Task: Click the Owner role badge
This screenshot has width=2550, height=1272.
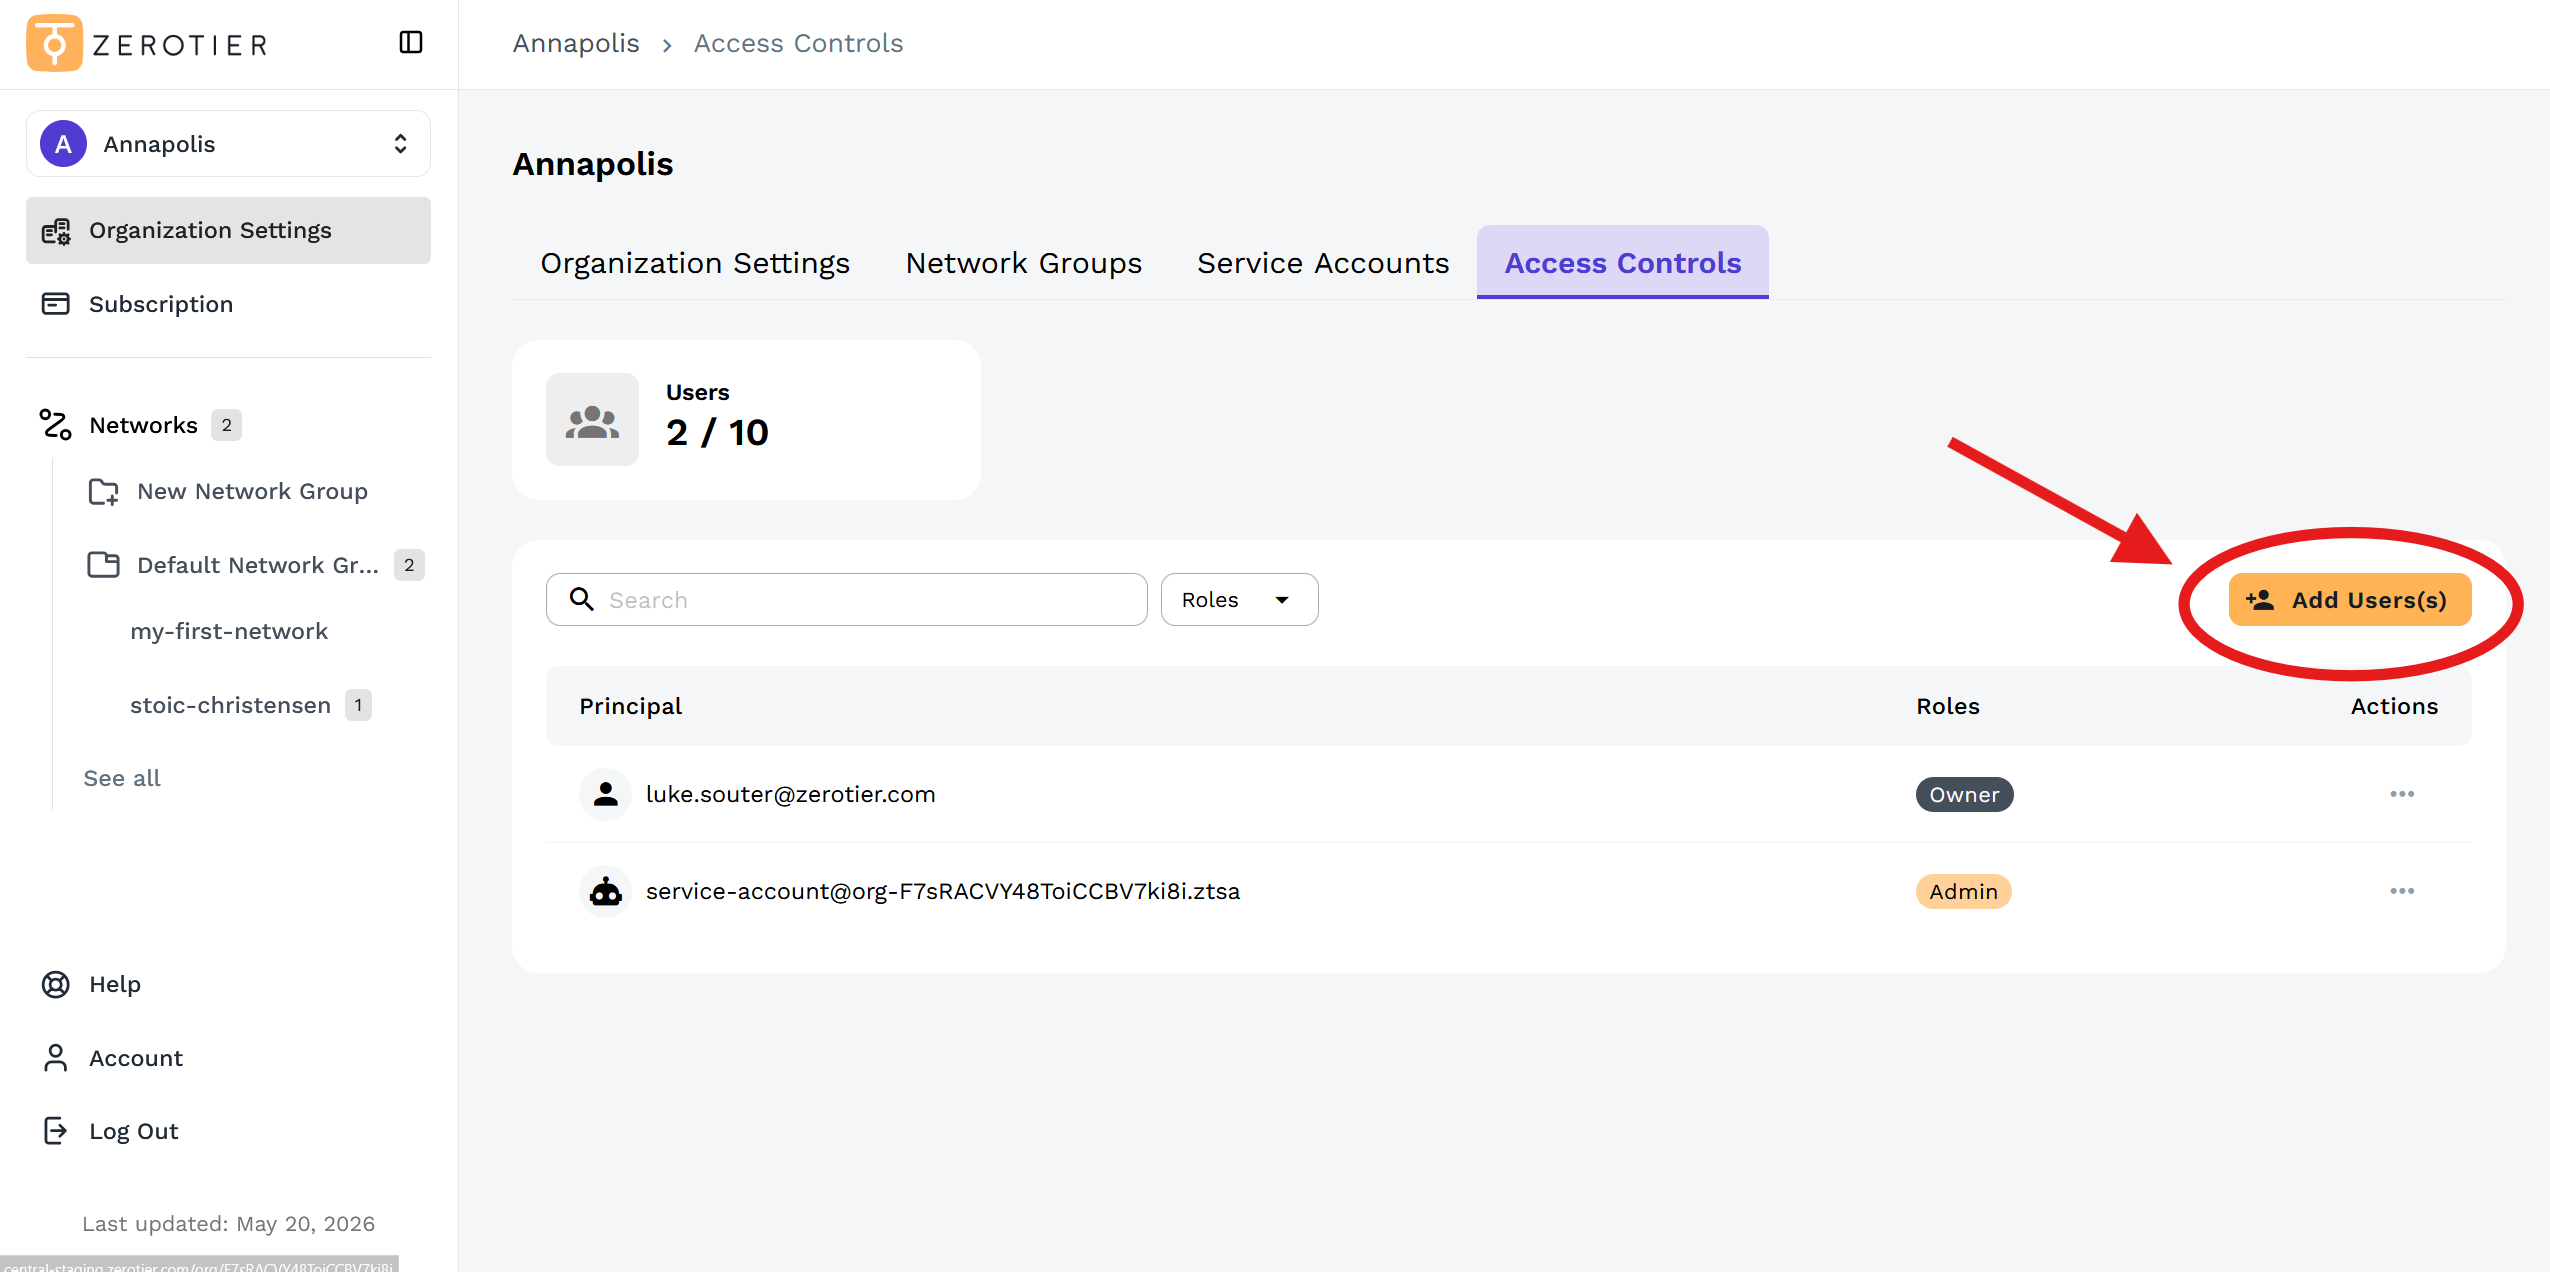Action: click(1964, 795)
